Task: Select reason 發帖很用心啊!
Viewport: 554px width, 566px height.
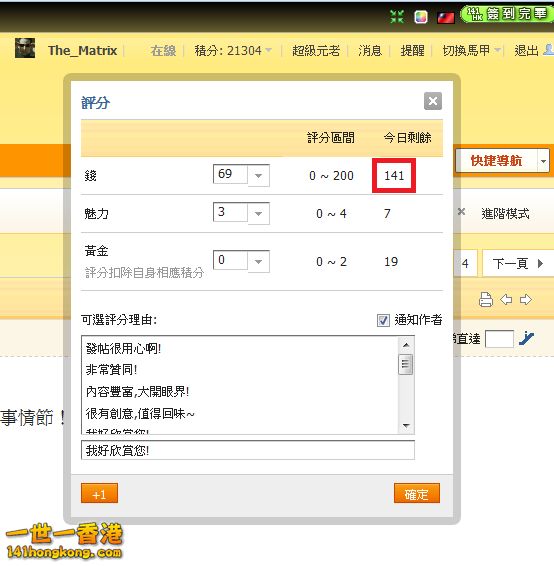Action: tap(123, 349)
